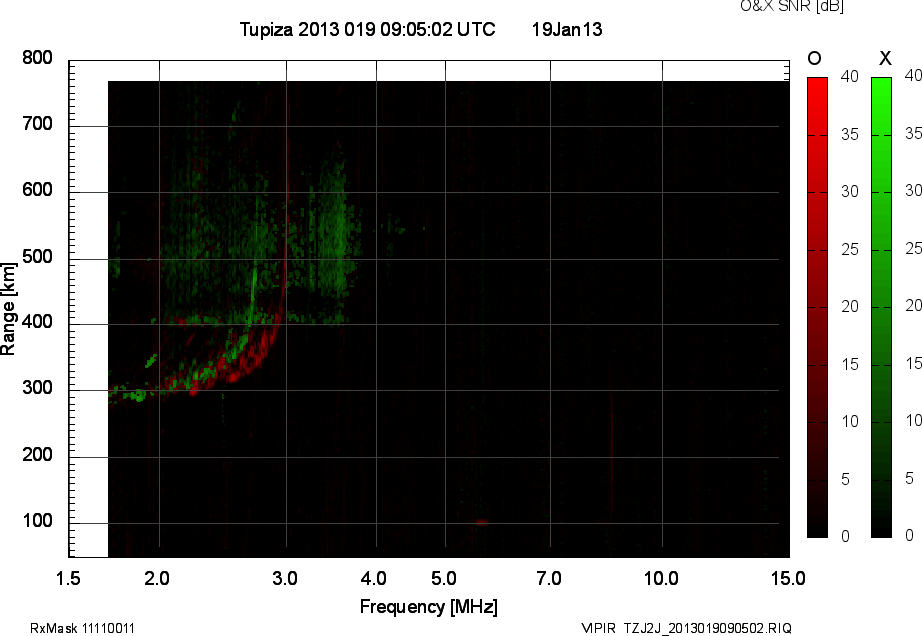Image resolution: width=922 pixels, height=636 pixels.
Task: Select the '19Jan13' date label
Action: pyautogui.click(x=566, y=30)
